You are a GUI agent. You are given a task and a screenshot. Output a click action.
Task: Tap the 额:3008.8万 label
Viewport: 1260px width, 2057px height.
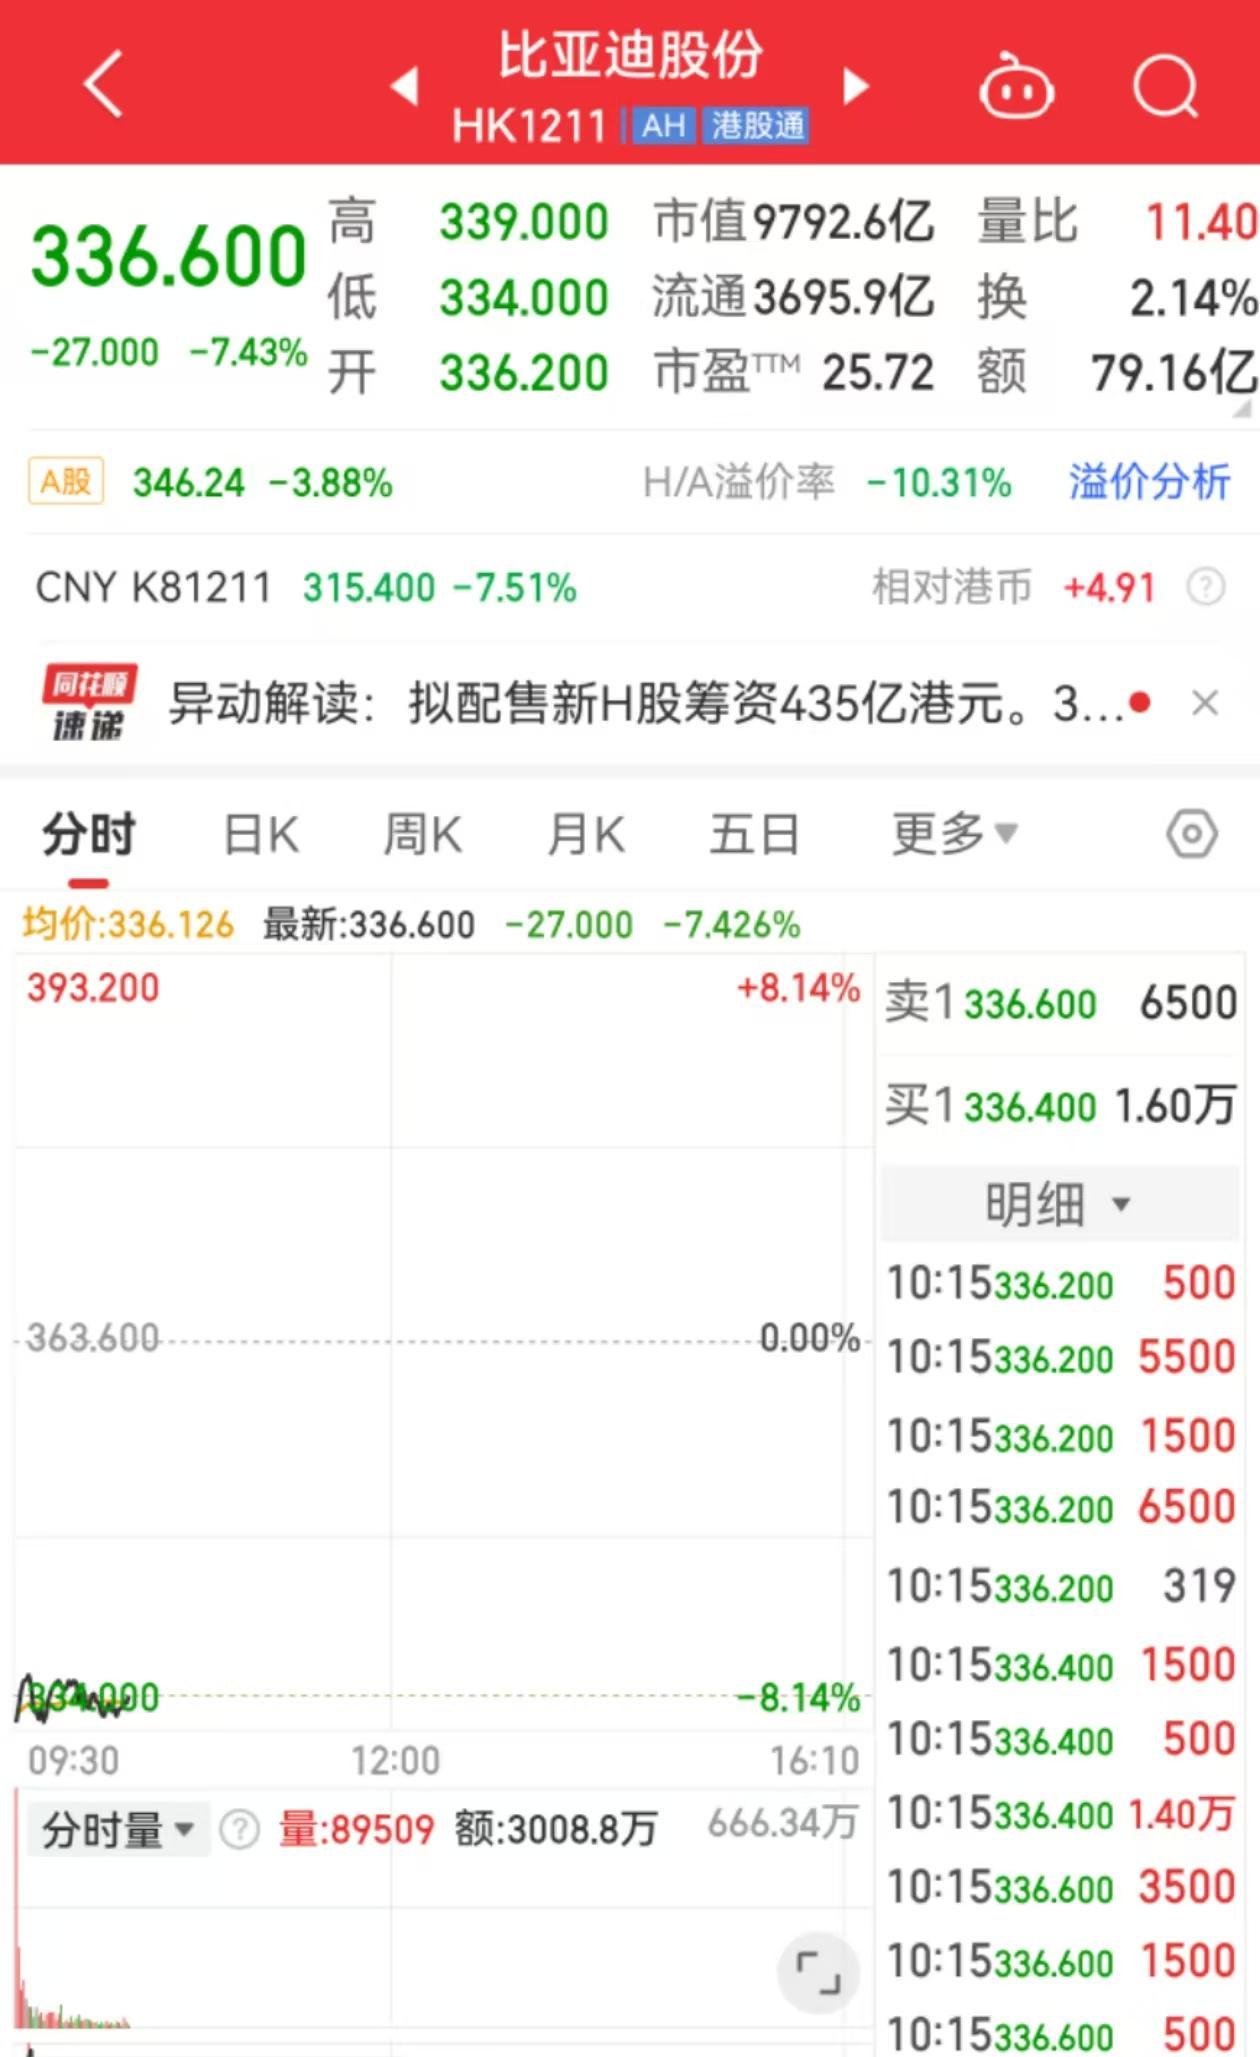click(556, 1830)
